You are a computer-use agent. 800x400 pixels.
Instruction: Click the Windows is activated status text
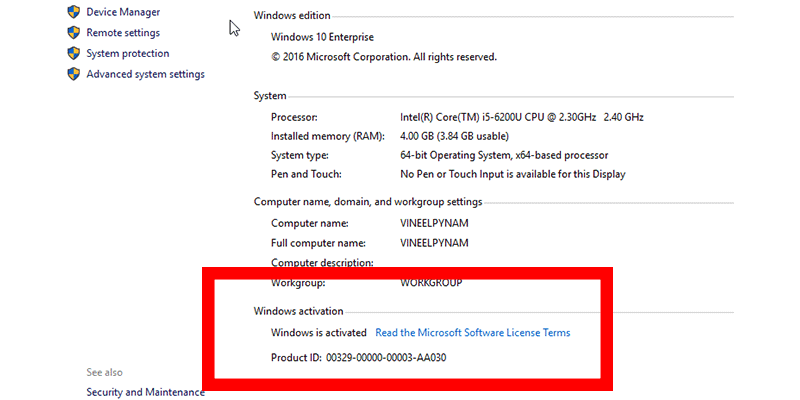tap(319, 332)
